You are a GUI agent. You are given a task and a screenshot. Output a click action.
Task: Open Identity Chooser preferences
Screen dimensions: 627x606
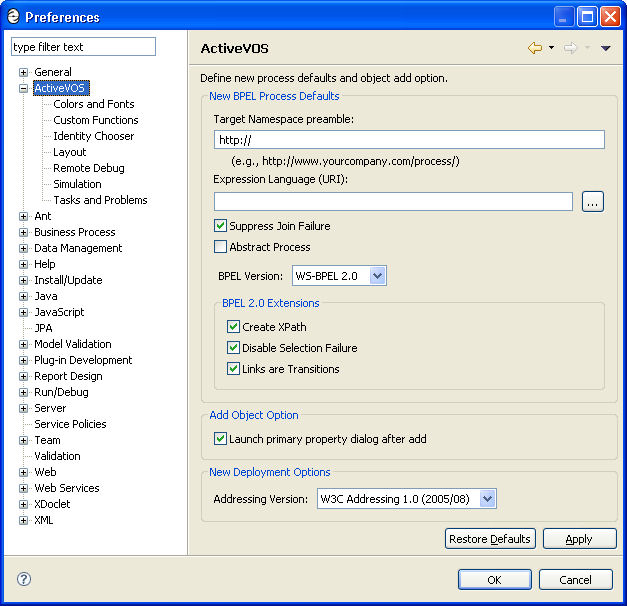tap(94, 136)
